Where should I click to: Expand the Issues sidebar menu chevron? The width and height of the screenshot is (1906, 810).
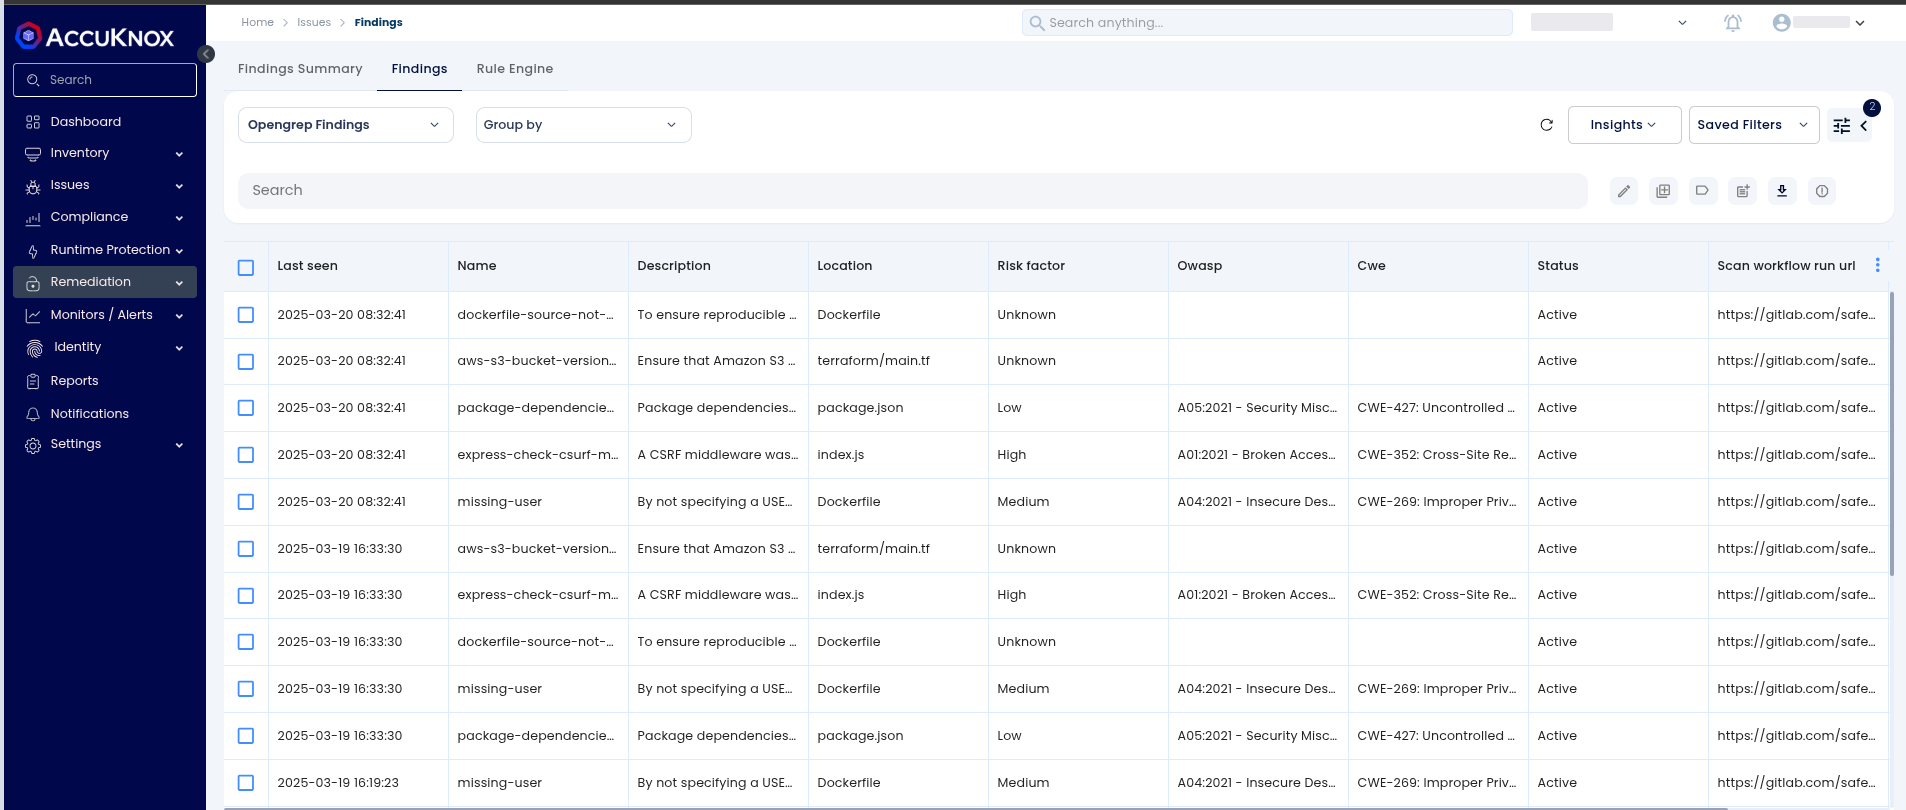click(x=179, y=186)
